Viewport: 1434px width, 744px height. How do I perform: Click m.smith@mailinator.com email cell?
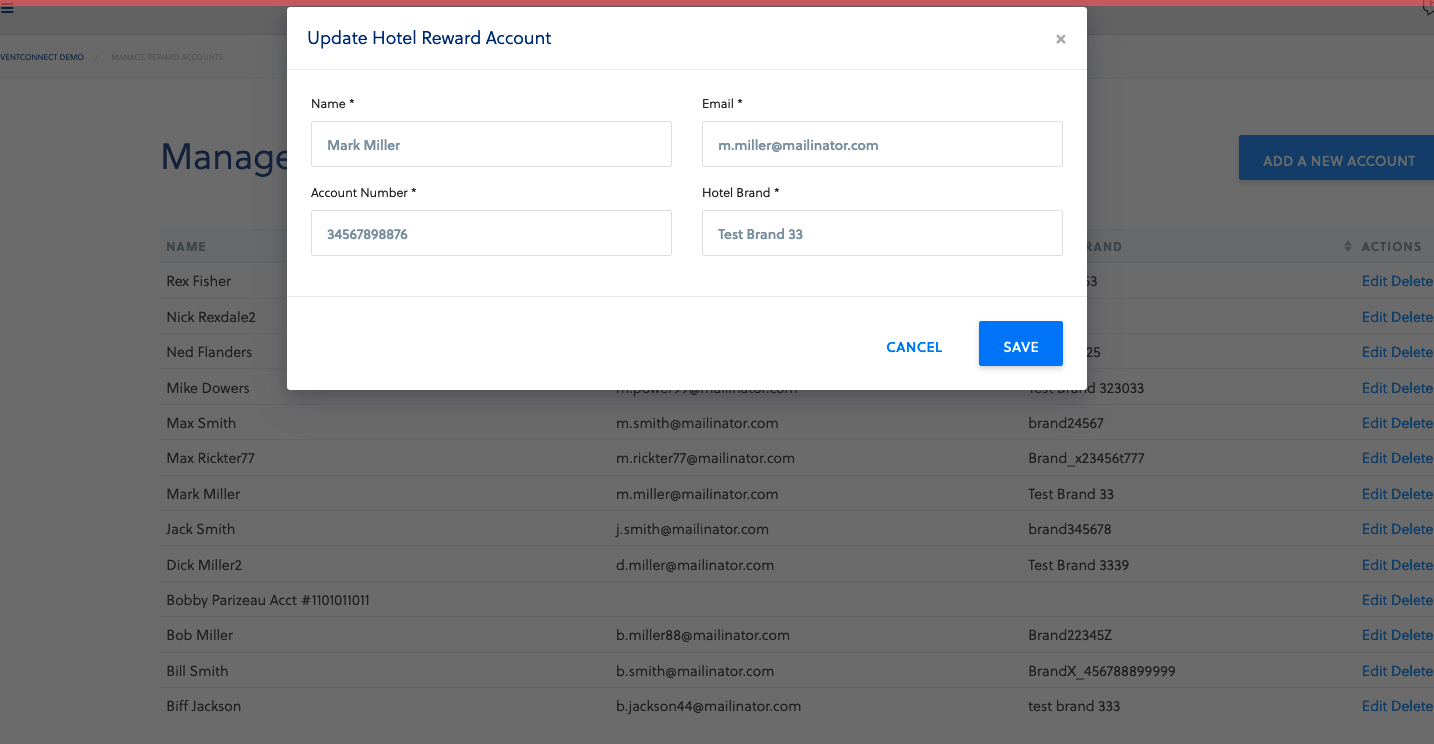point(697,423)
